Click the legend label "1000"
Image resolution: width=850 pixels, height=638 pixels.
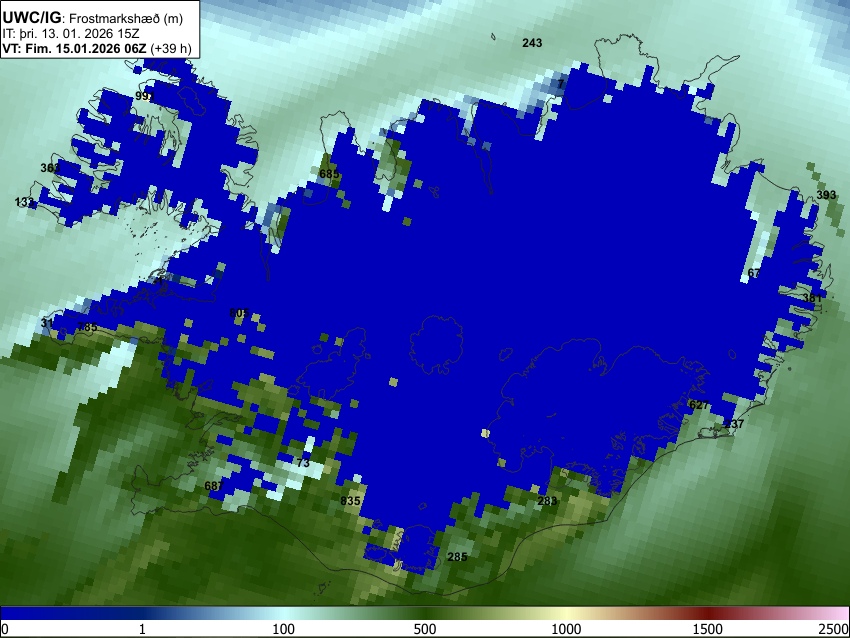tap(566, 629)
